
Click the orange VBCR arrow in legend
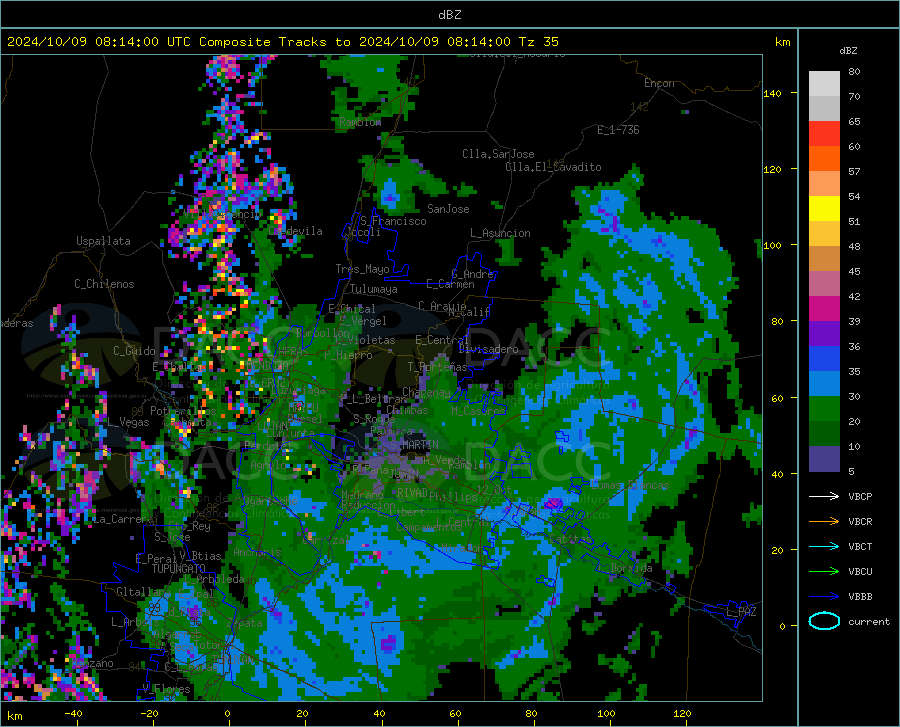tap(824, 522)
